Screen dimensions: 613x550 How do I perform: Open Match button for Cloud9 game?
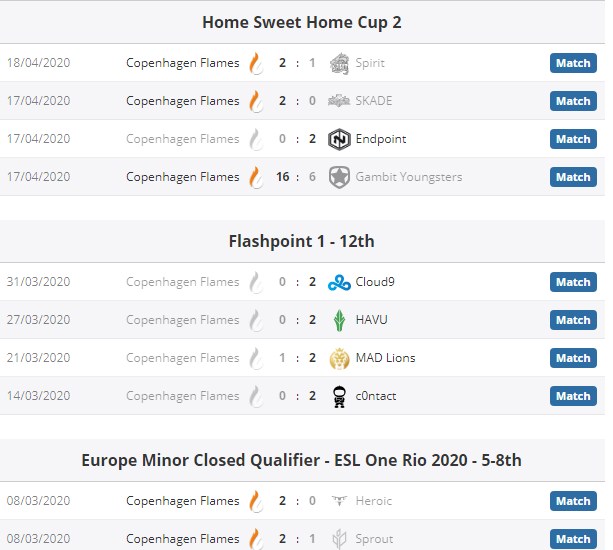coord(573,282)
